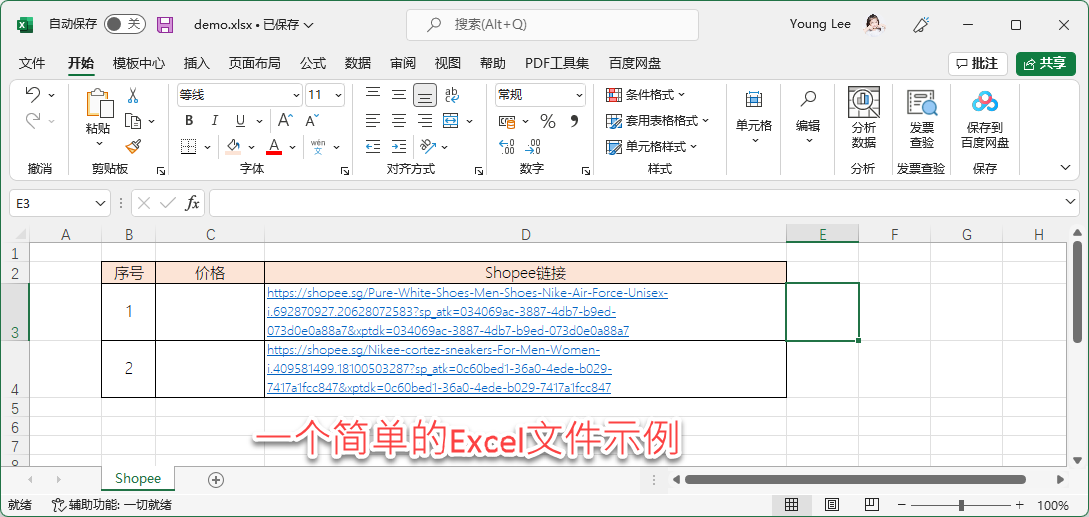Apply percent style format

tap(548, 122)
